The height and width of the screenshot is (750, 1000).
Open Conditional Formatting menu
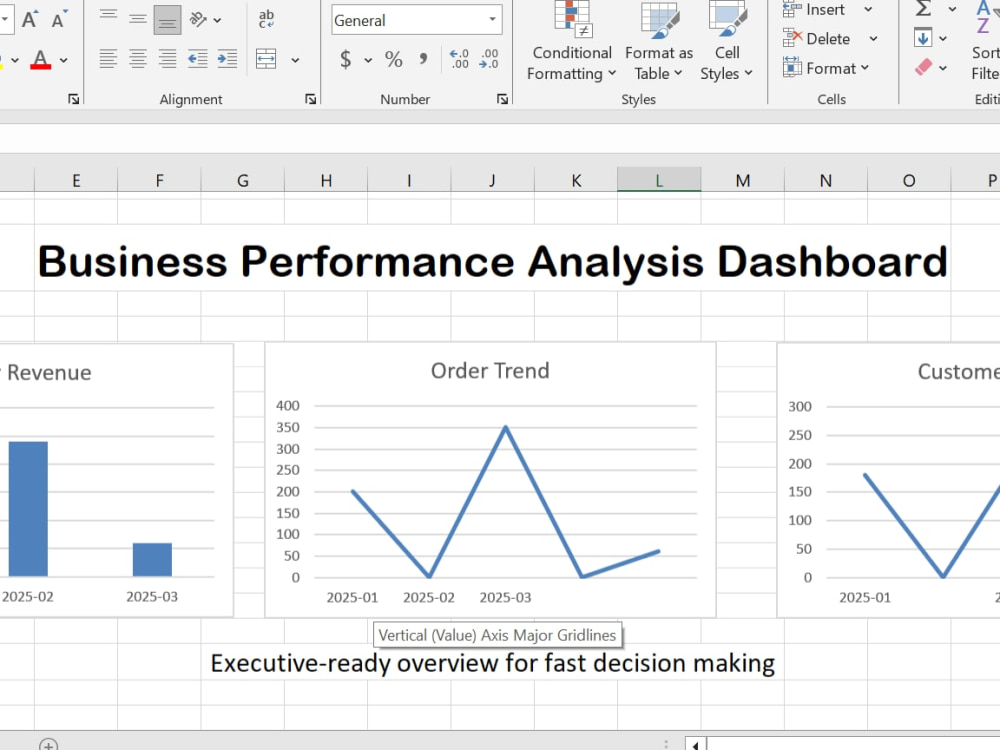point(571,42)
